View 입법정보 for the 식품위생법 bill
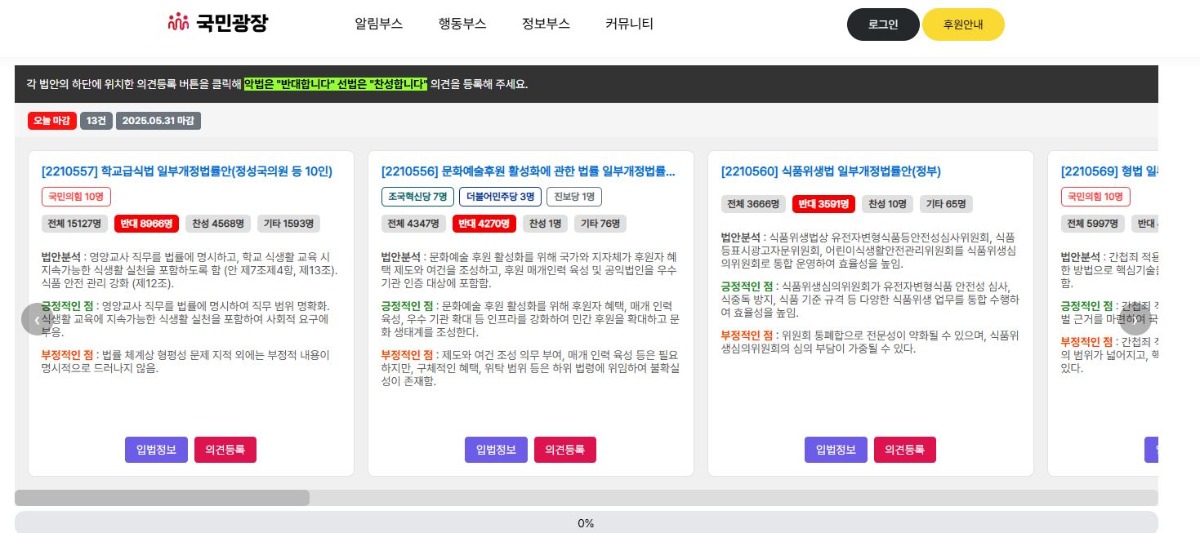 (836, 450)
